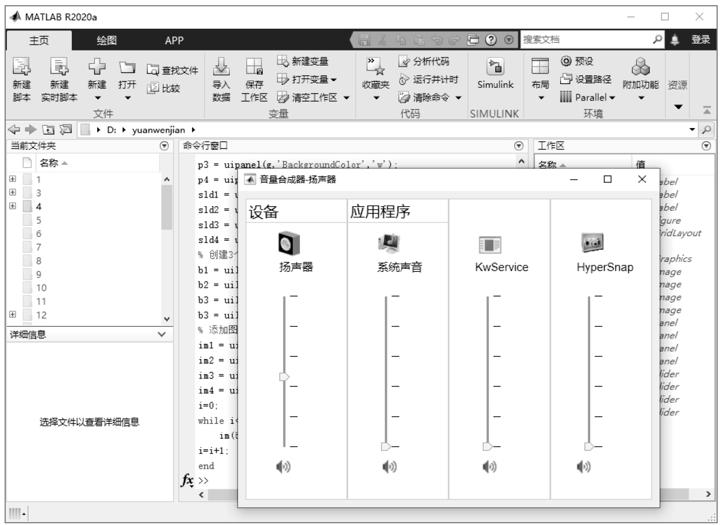Click yuanwenjian in the address path
This screenshot has height=525, width=720.
pyautogui.click(x=158, y=130)
